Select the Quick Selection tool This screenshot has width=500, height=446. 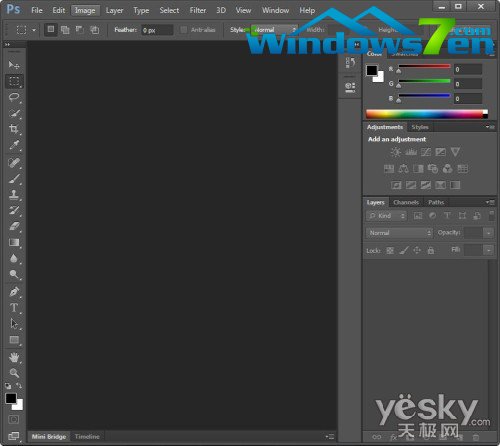pos(14,113)
